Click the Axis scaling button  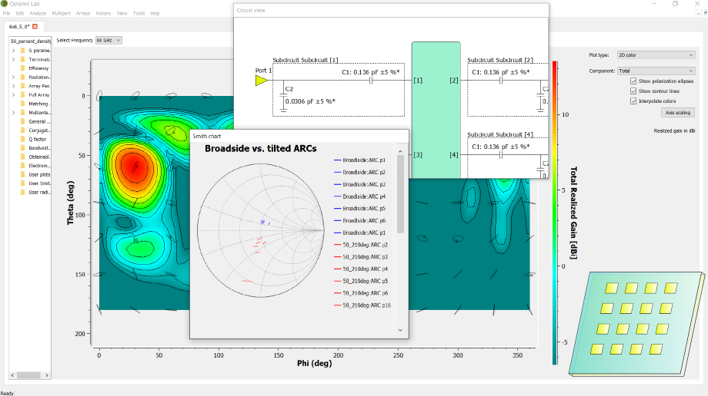(678, 113)
